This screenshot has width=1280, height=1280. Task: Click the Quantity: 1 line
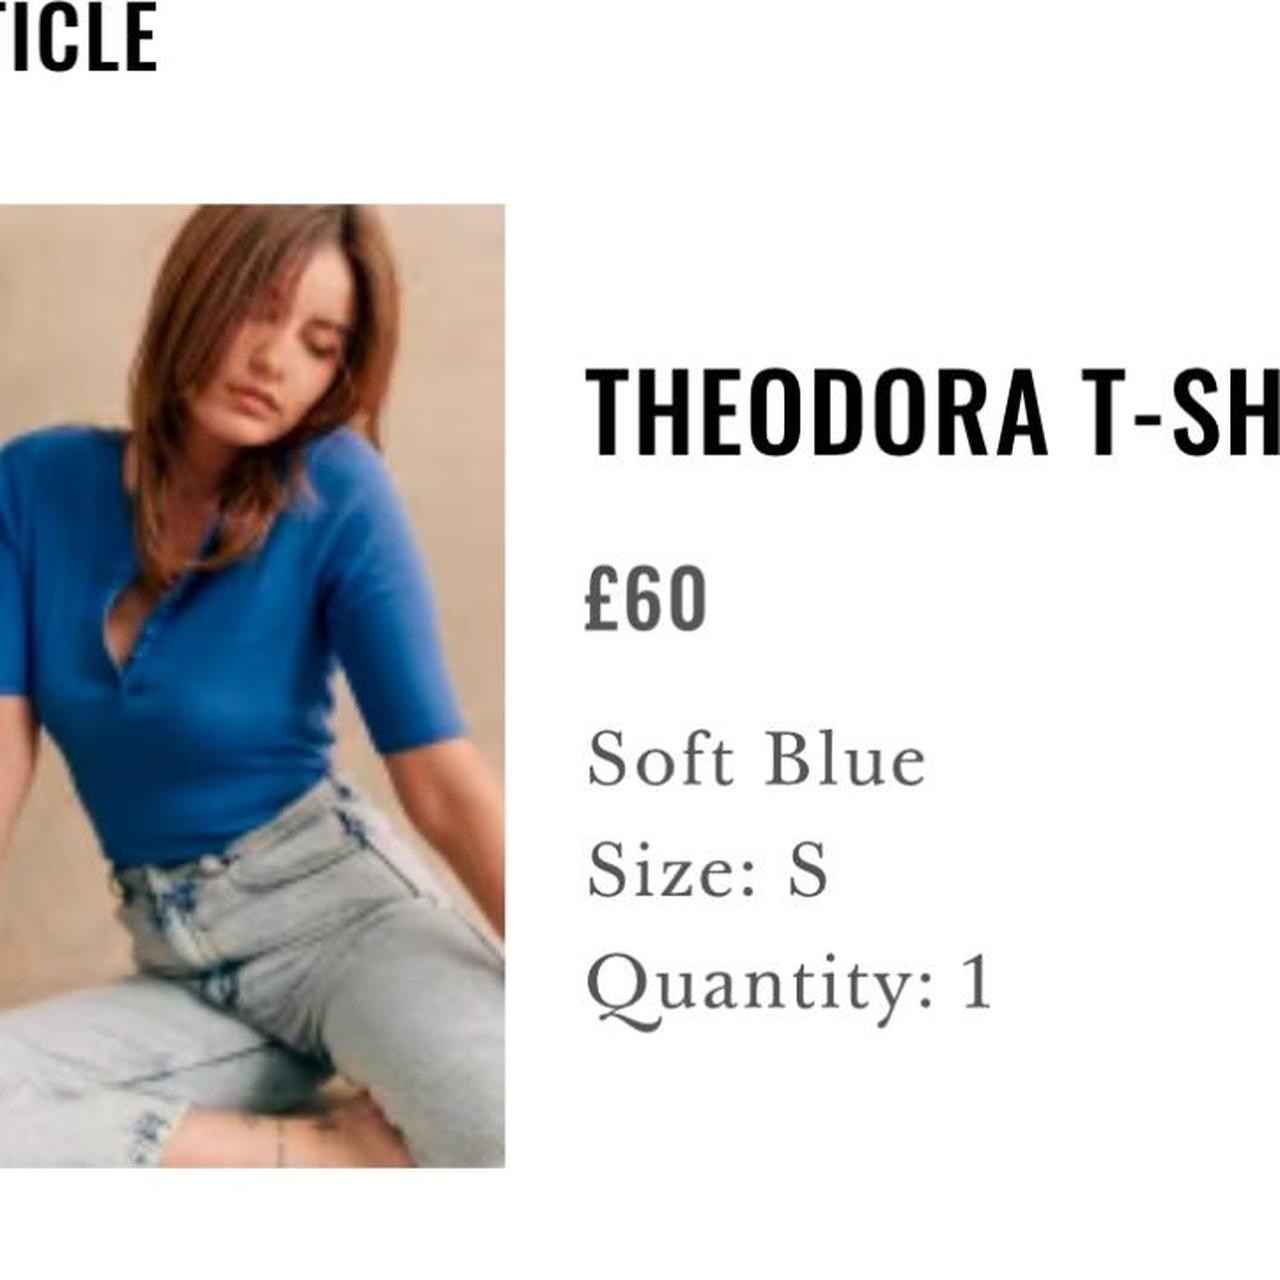point(790,985)
